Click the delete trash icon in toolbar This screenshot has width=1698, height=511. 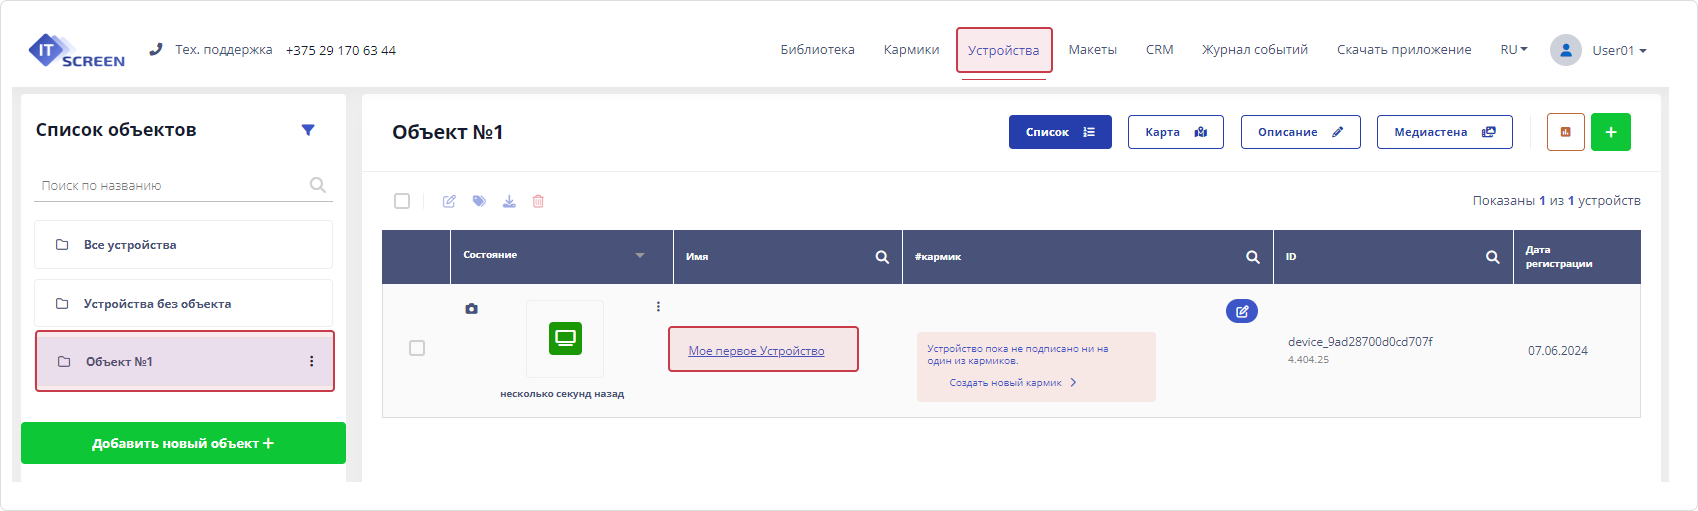point(538,201)
